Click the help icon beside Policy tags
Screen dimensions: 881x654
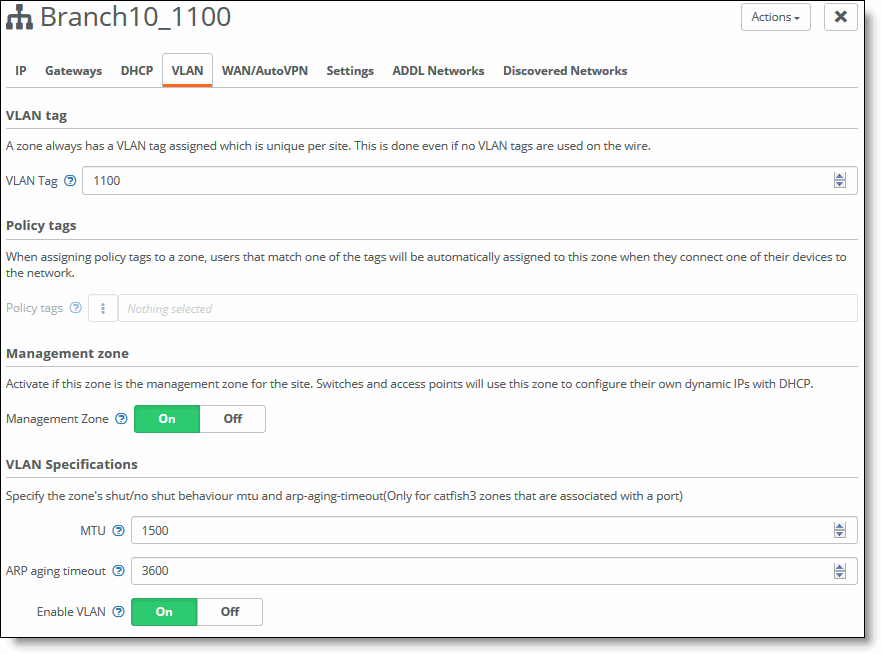[x=75, y=308]
